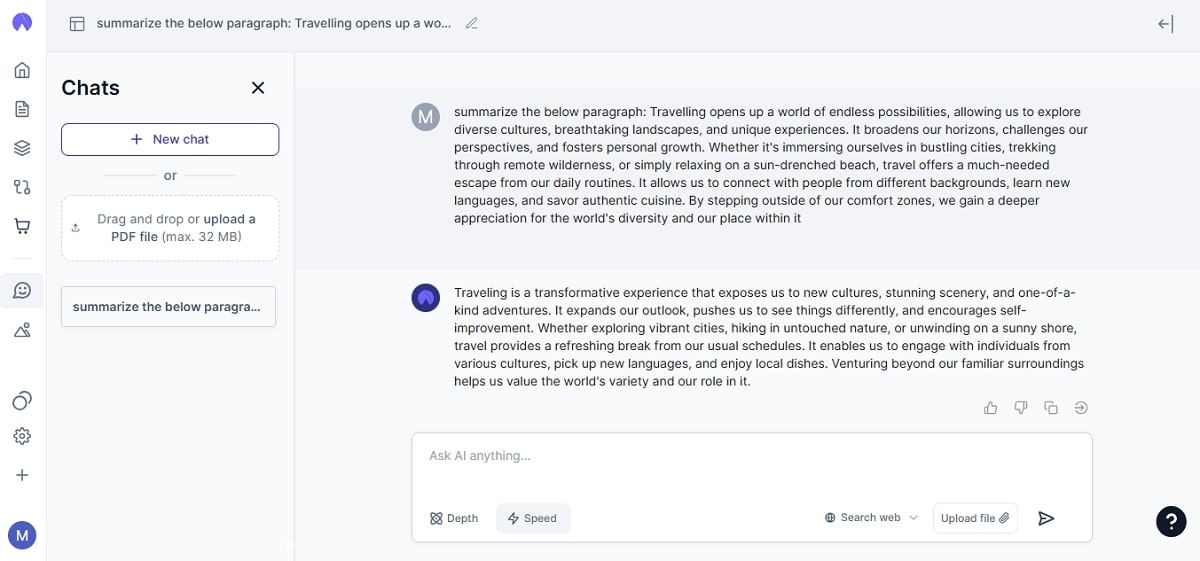The height and width of the screenshot is (561, 1200).
Task: Open the shopping cart sidebar icon
Action: pyautogui.click(x=22, y=226)
